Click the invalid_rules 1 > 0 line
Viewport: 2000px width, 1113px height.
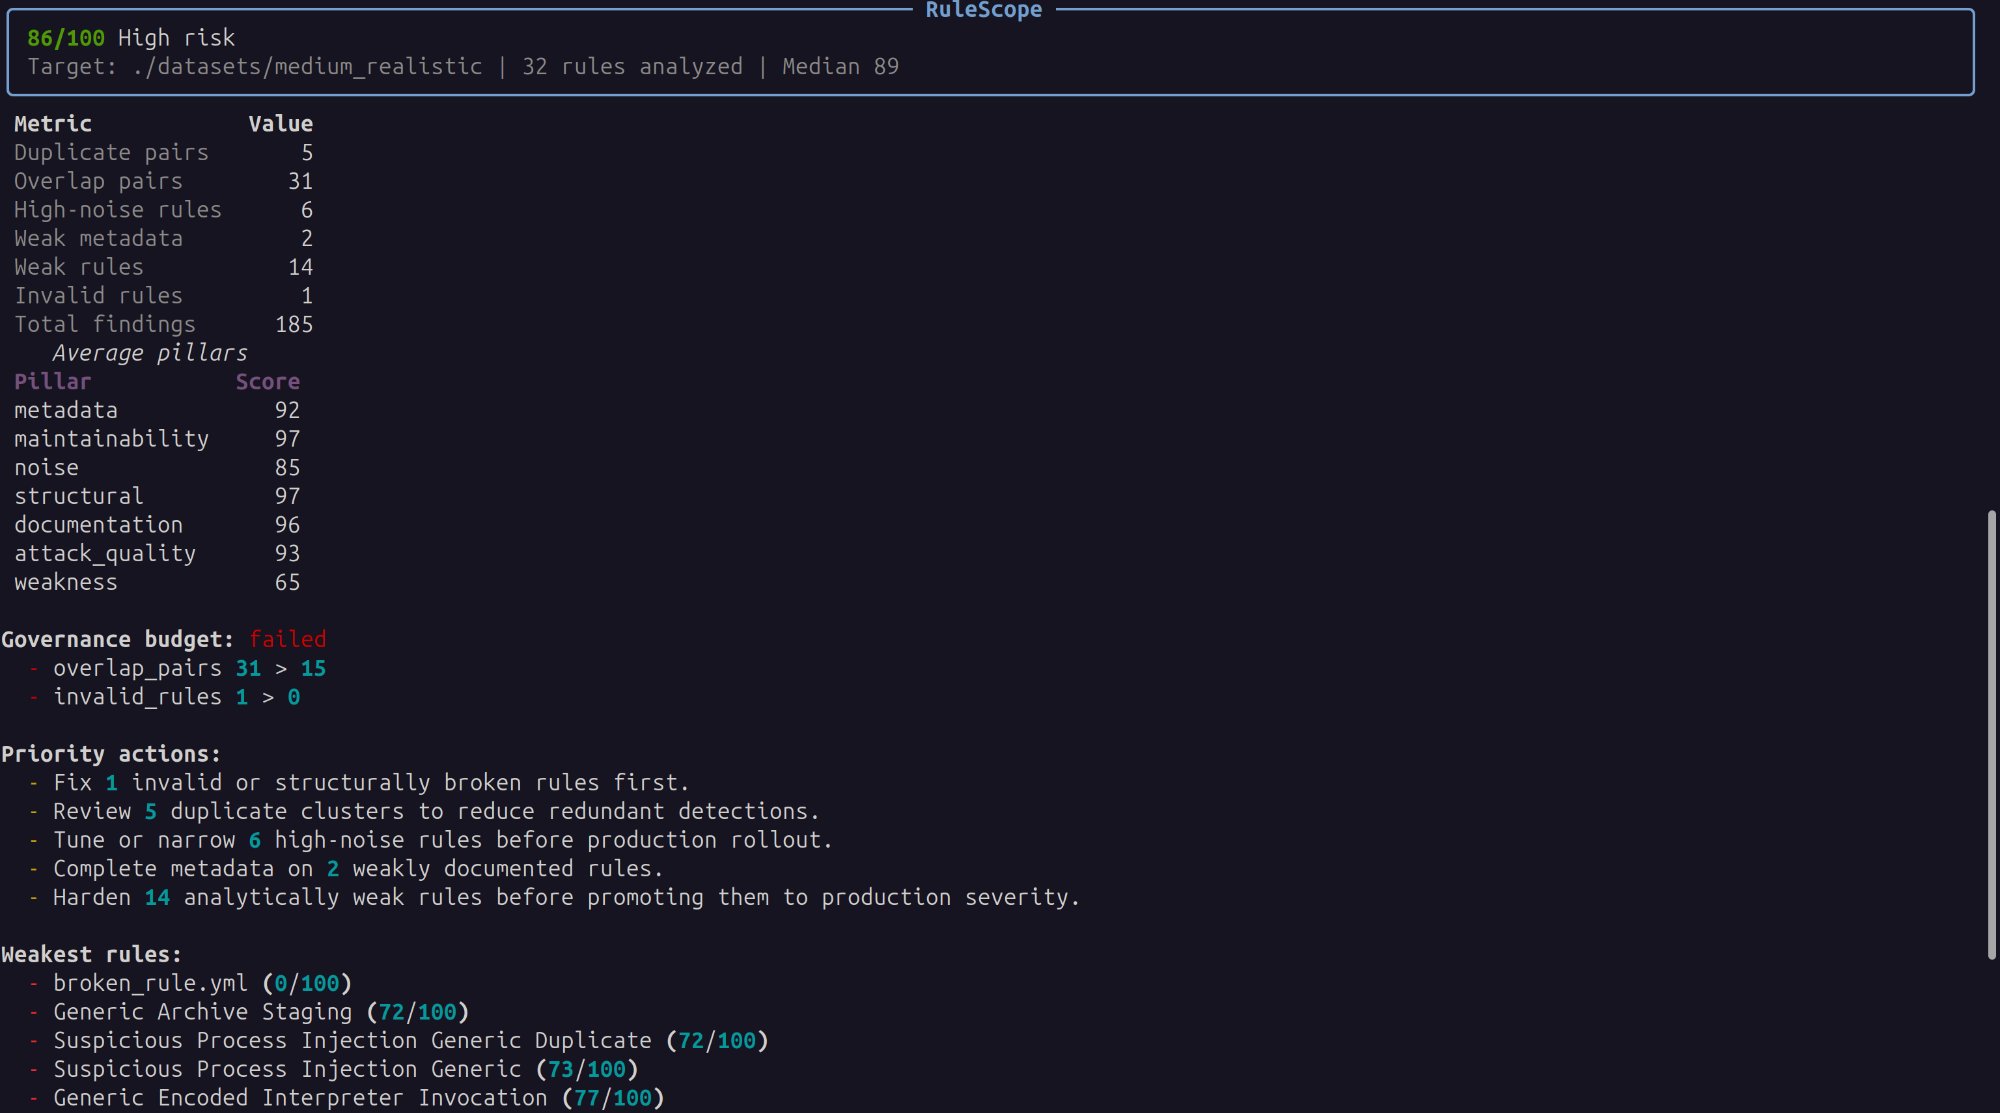pyautogui.click(x=176, y=698)
